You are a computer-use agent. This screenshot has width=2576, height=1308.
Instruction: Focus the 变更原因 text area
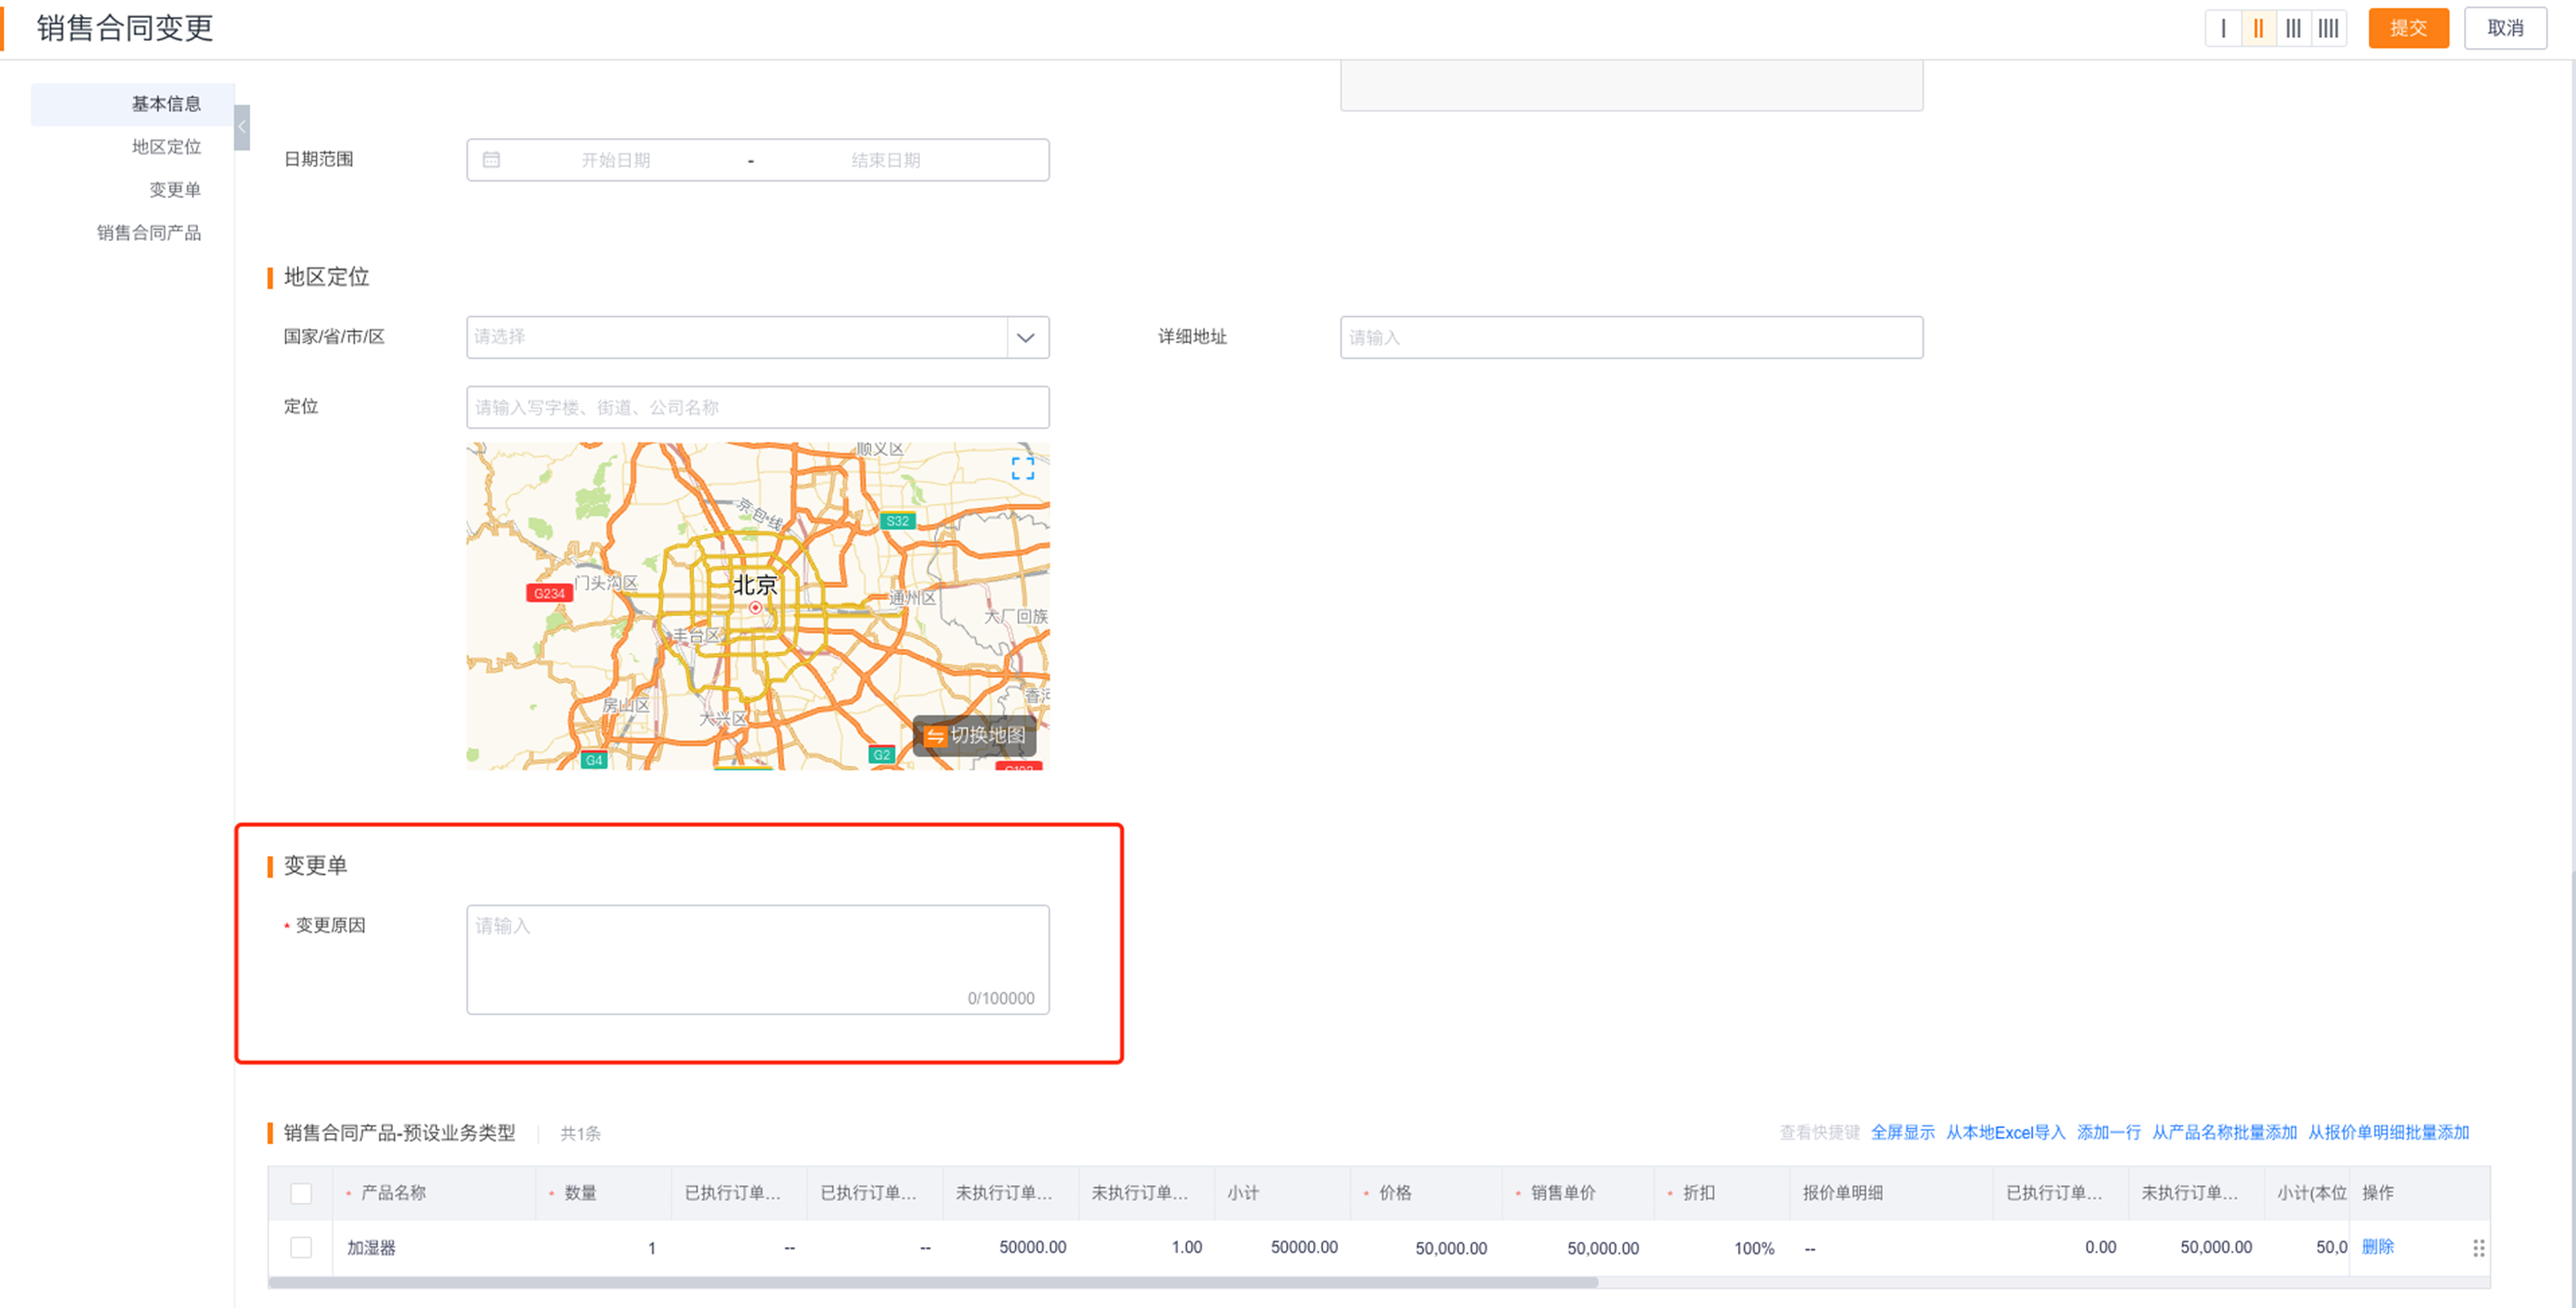point(757,959)
